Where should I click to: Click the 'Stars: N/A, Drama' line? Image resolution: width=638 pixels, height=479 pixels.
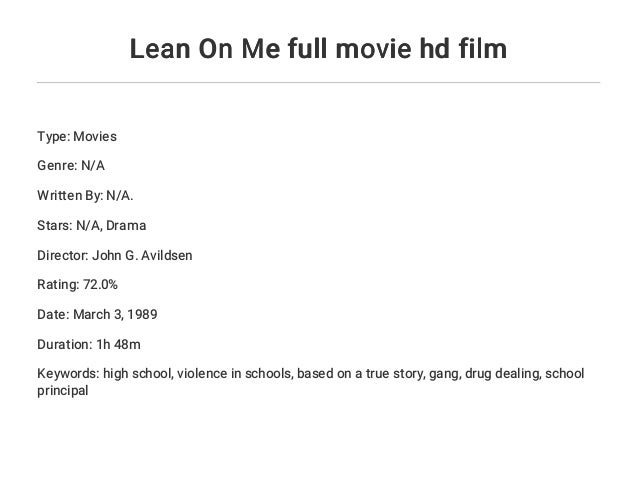pyautogui.click(x=91, y=226)
